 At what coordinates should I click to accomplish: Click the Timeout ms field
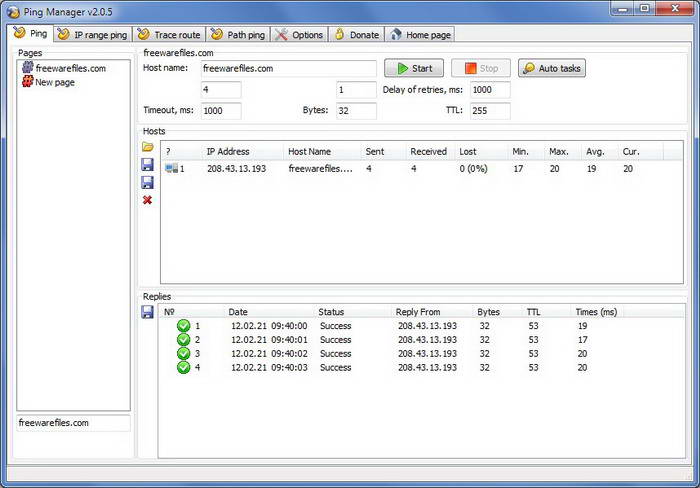point(221,111)
